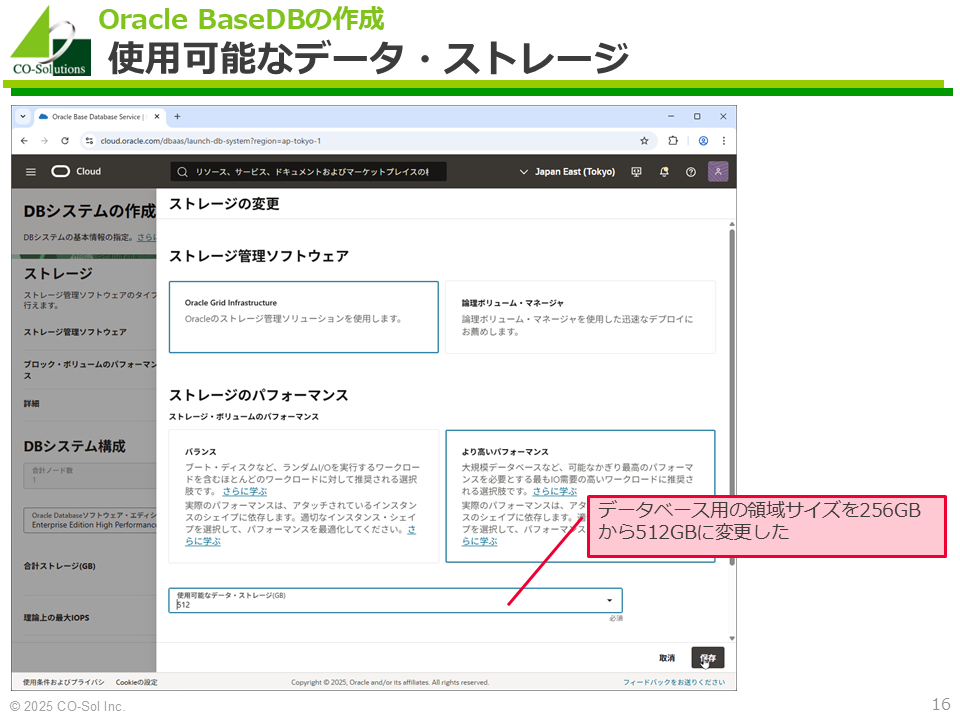
Task: Click the 合計ノード数 field in background
Action: [90, 475]
